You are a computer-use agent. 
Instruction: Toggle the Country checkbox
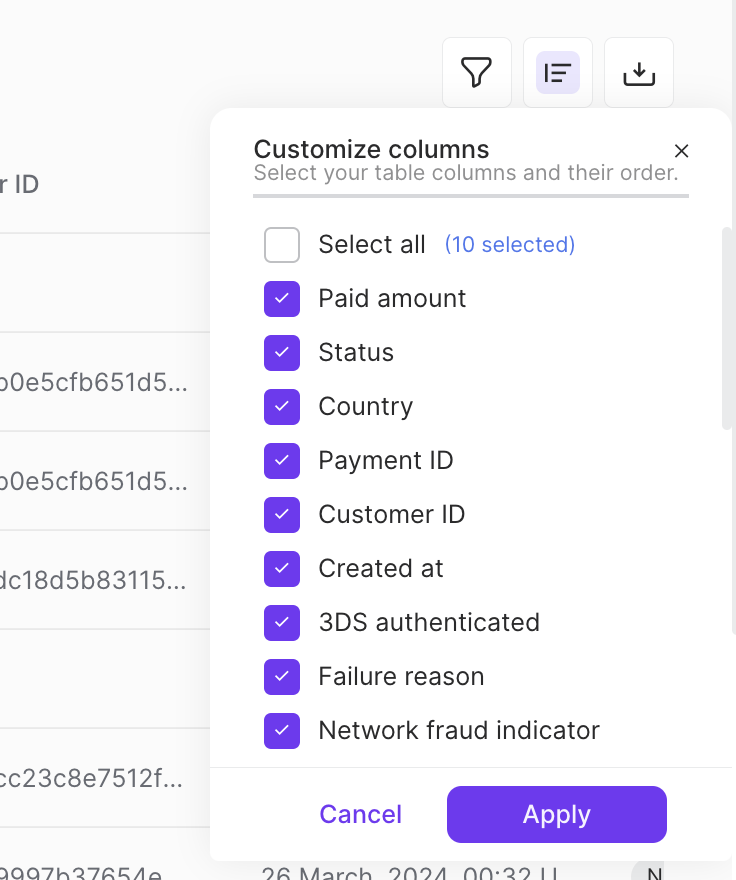(282, 406)
